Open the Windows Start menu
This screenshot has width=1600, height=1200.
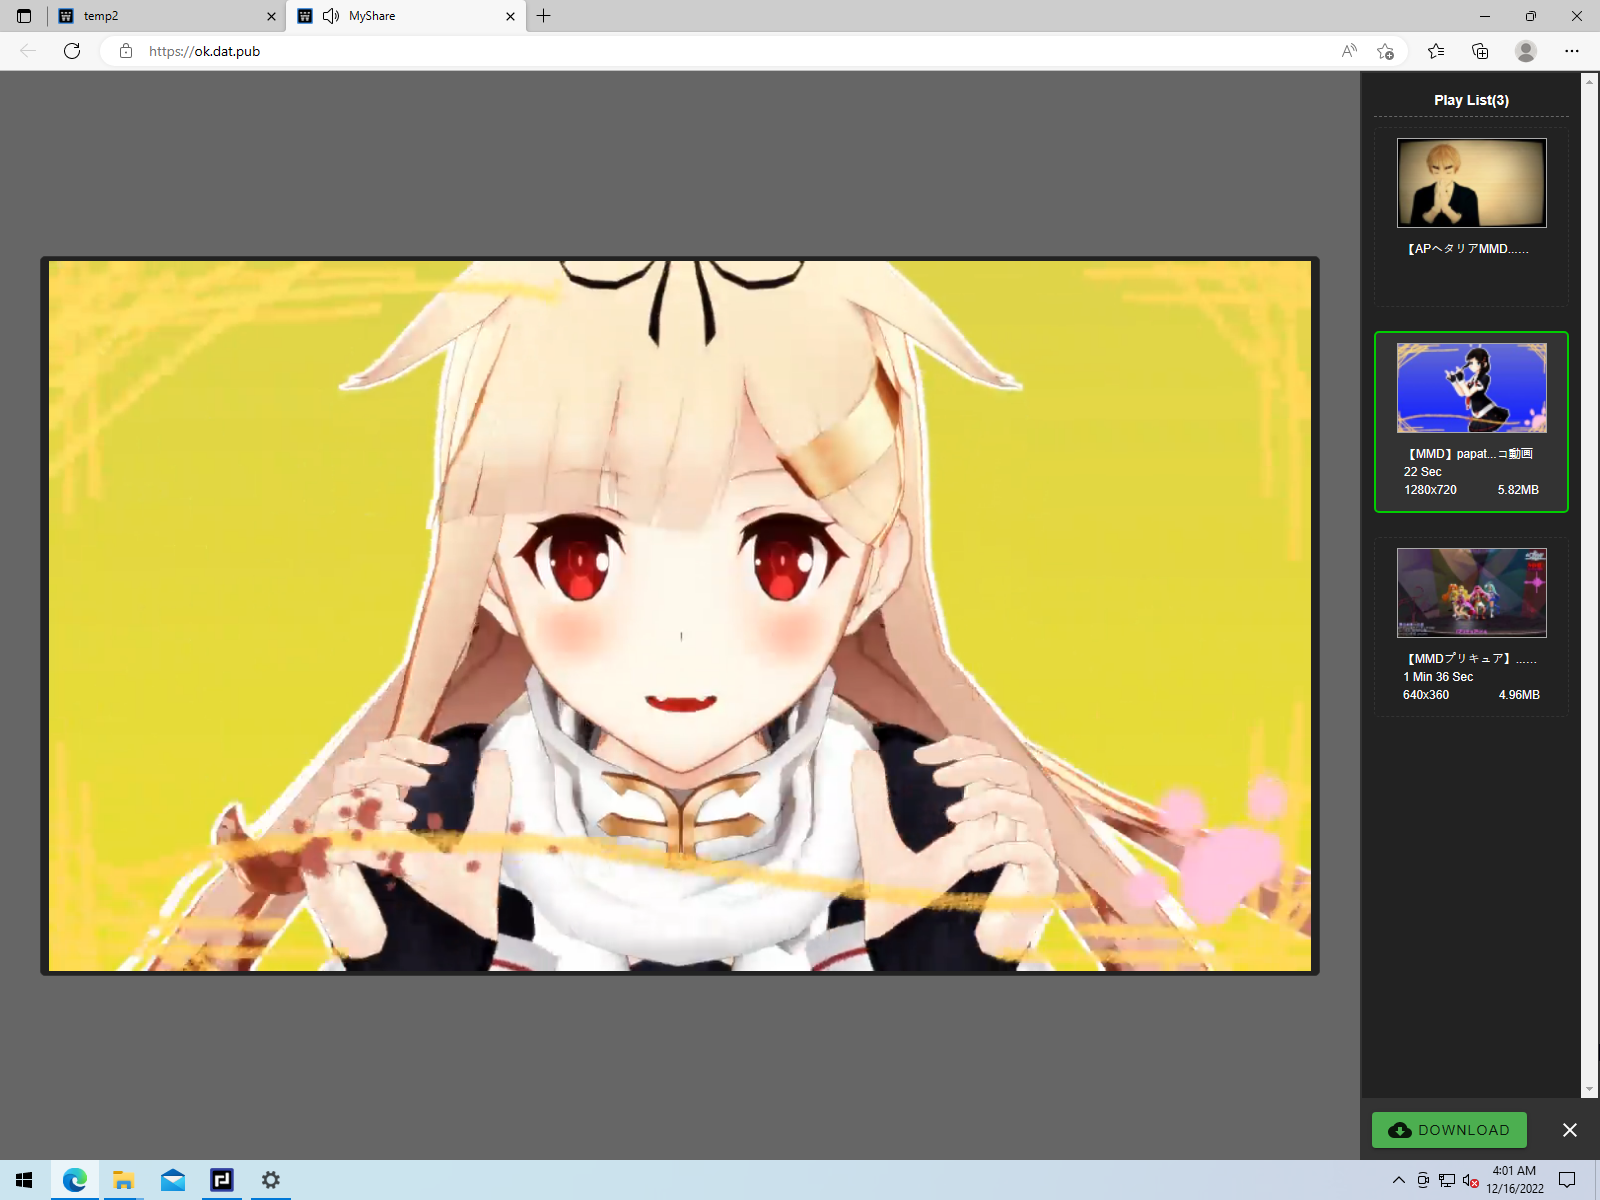[x=24, y=1180]
